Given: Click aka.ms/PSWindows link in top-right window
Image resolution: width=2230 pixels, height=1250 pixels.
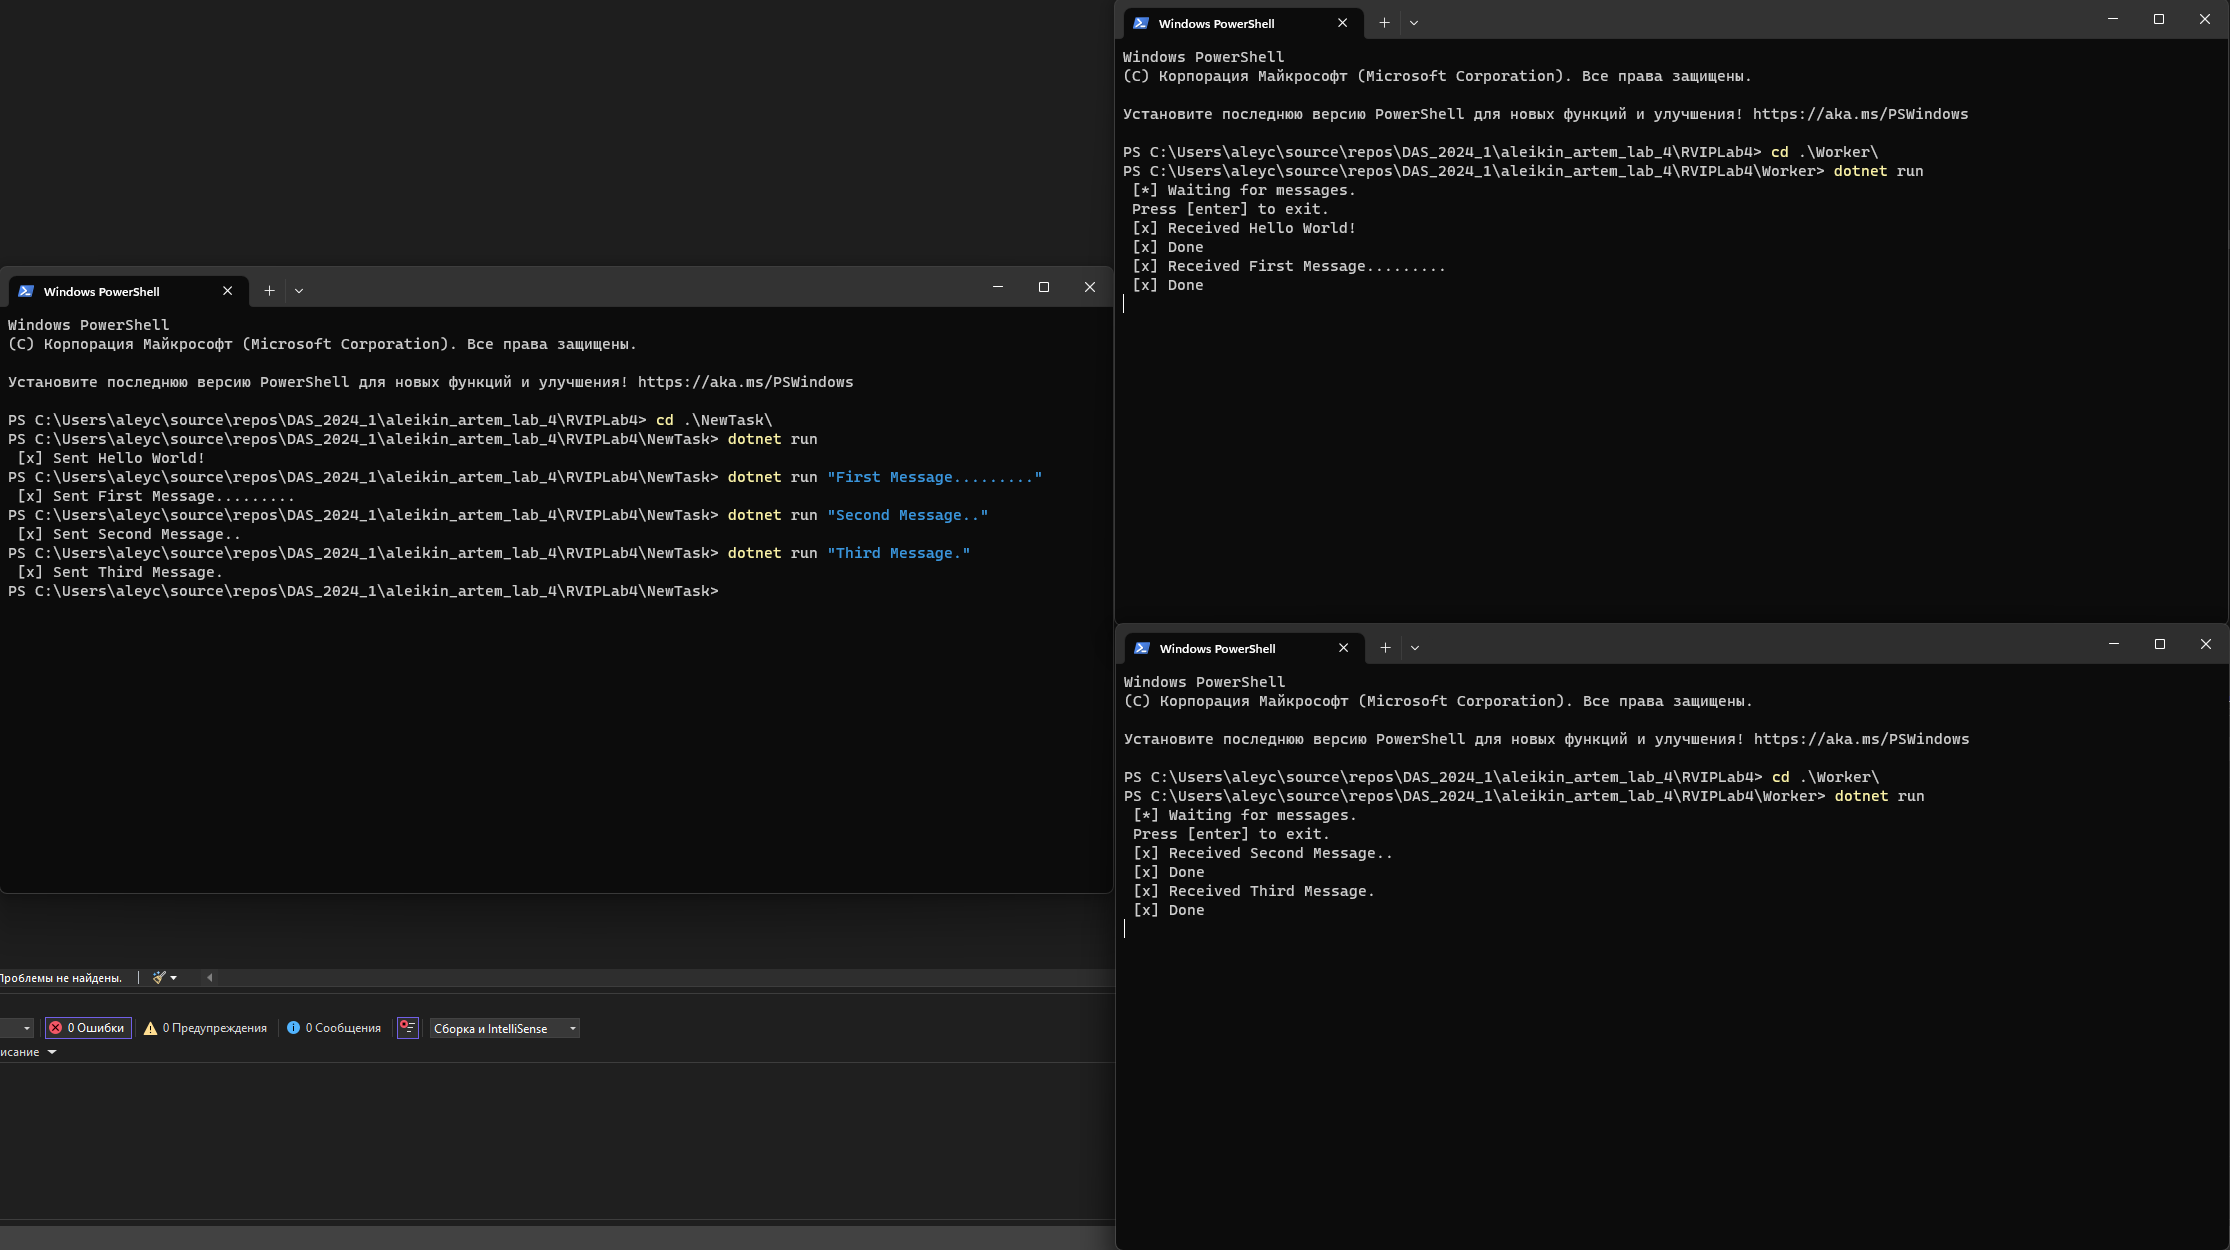Looking at the screenshot, I should point(1860,114).
